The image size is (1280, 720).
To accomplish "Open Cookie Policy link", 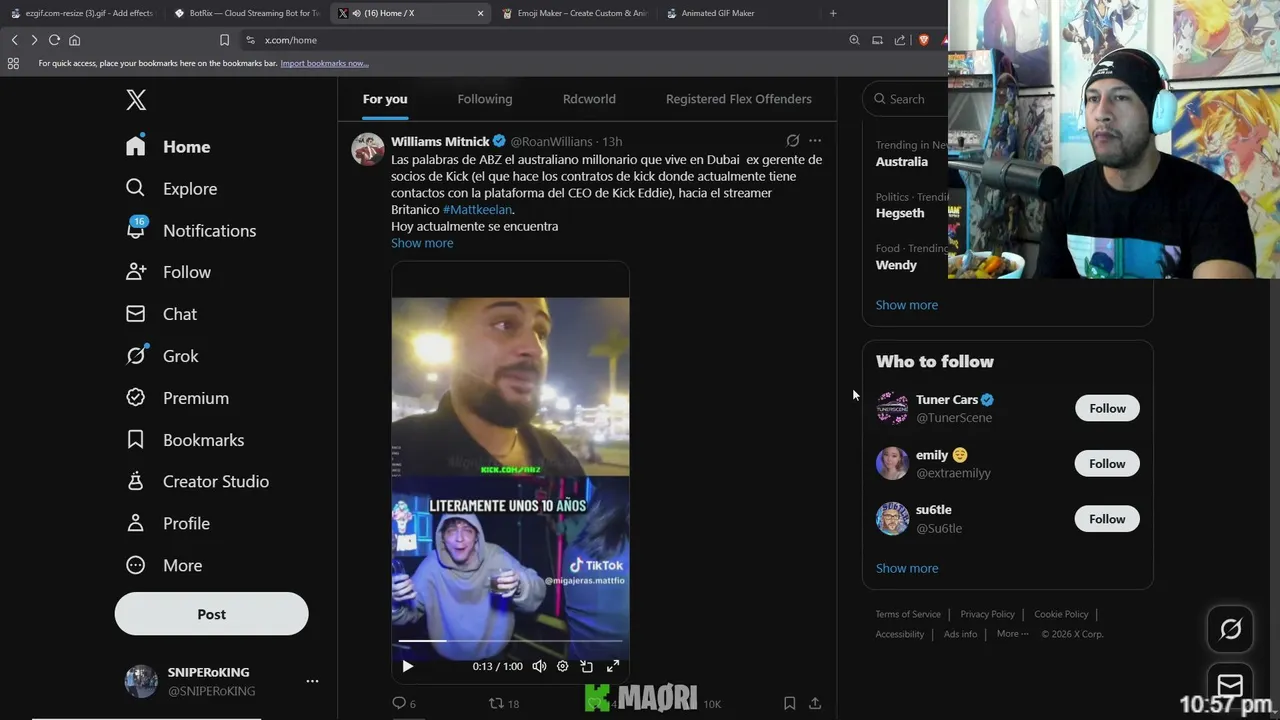I will (1061, 614).
